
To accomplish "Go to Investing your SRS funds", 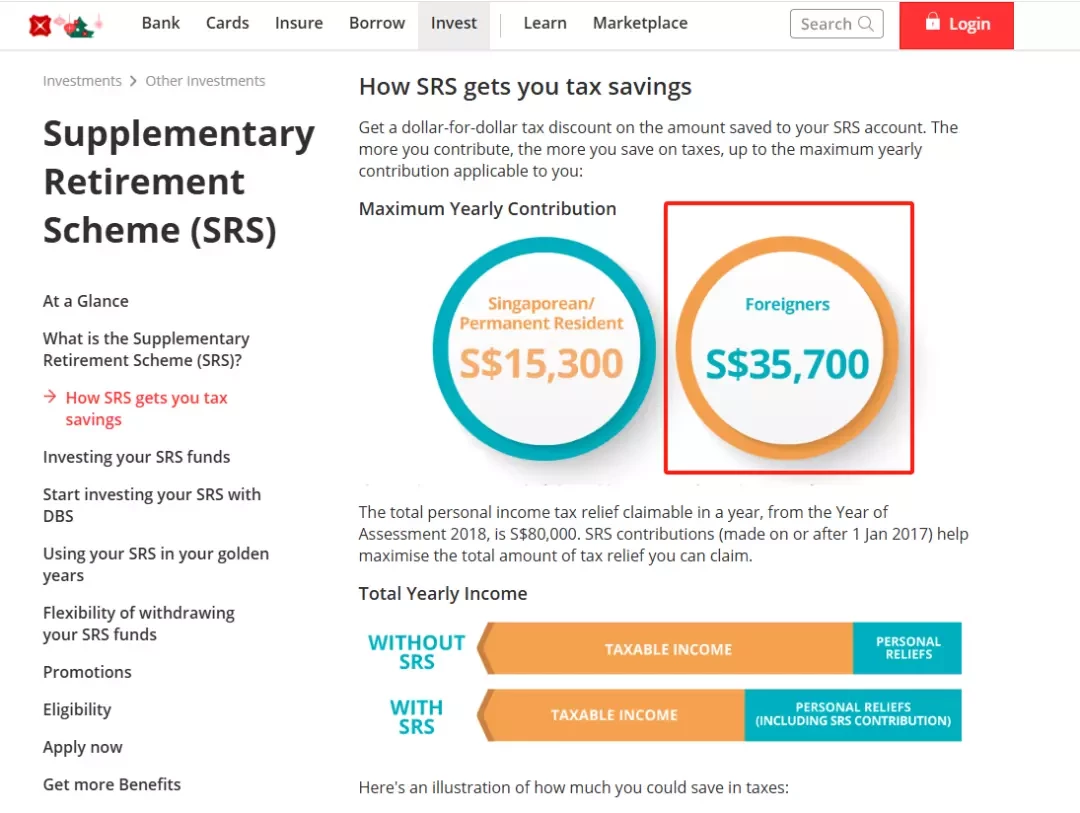I will click(136, 457).
